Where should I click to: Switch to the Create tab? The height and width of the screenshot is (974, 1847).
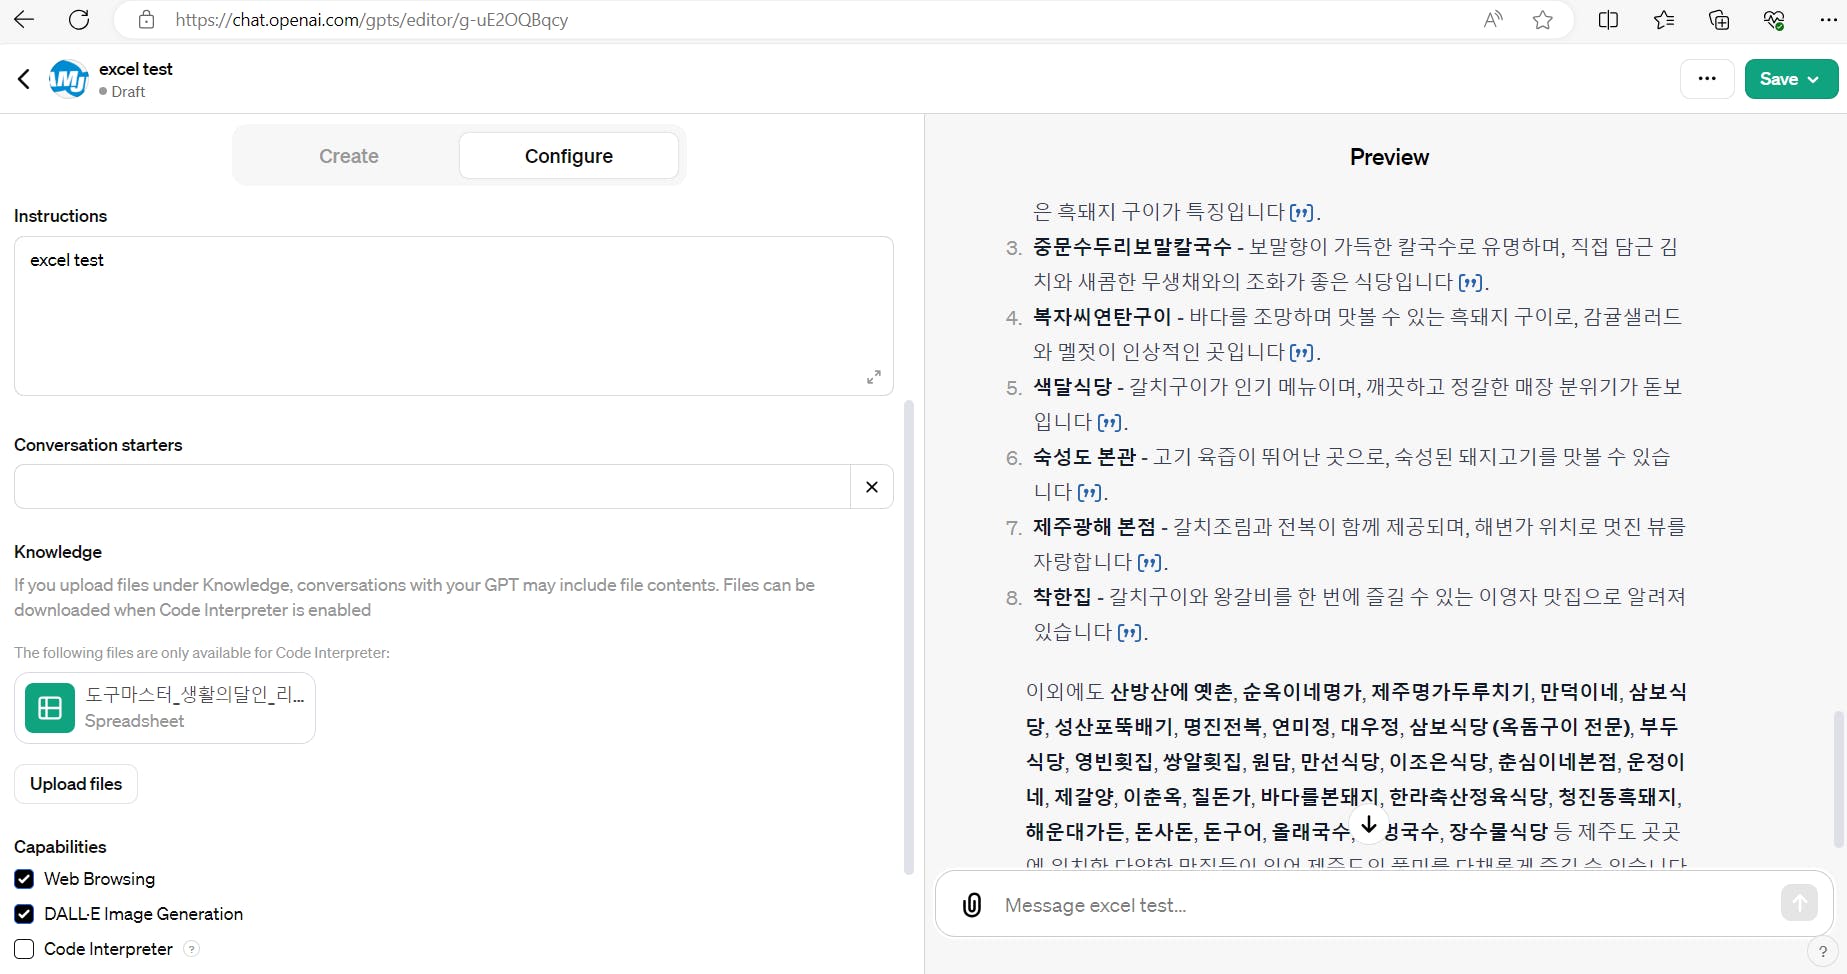click(x=348, y=156)
